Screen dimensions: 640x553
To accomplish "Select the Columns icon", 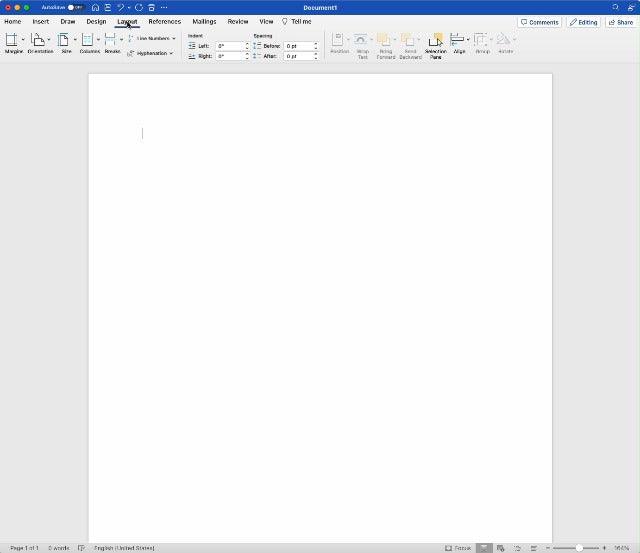I will pos(89,42).
